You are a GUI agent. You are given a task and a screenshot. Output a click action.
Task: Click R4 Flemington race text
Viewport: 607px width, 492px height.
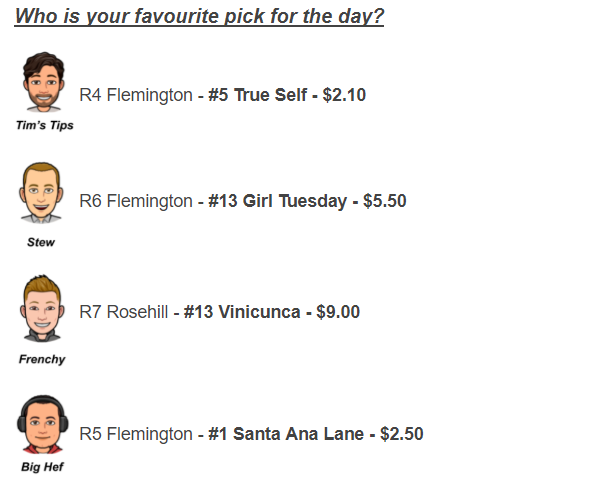tap(136, 95)
